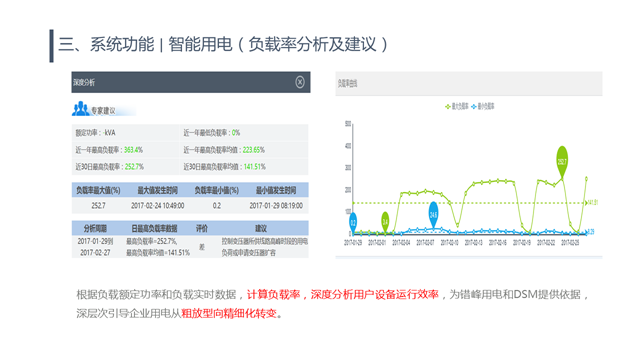640x360 pixels.
Task: Click the green 252.7 max marker bubble
Action: (x=562, y=162)
